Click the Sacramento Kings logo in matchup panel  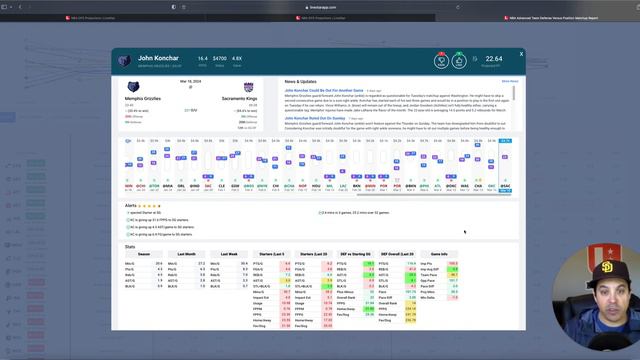pos(249,87)
